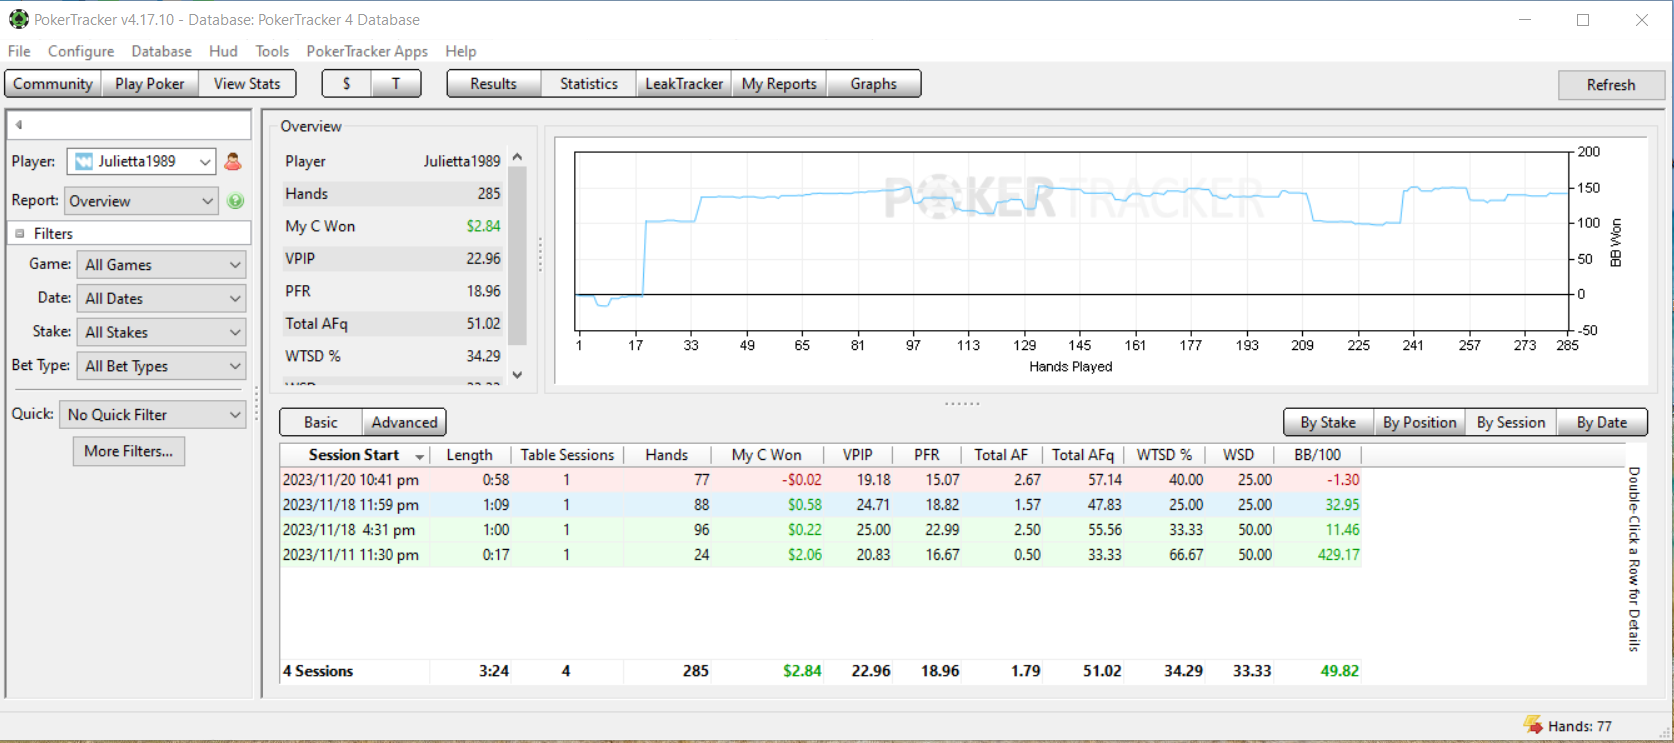Open the Player dropdown showing Julietta1989
1674x743 pixels.
click(x=141, y=161)
